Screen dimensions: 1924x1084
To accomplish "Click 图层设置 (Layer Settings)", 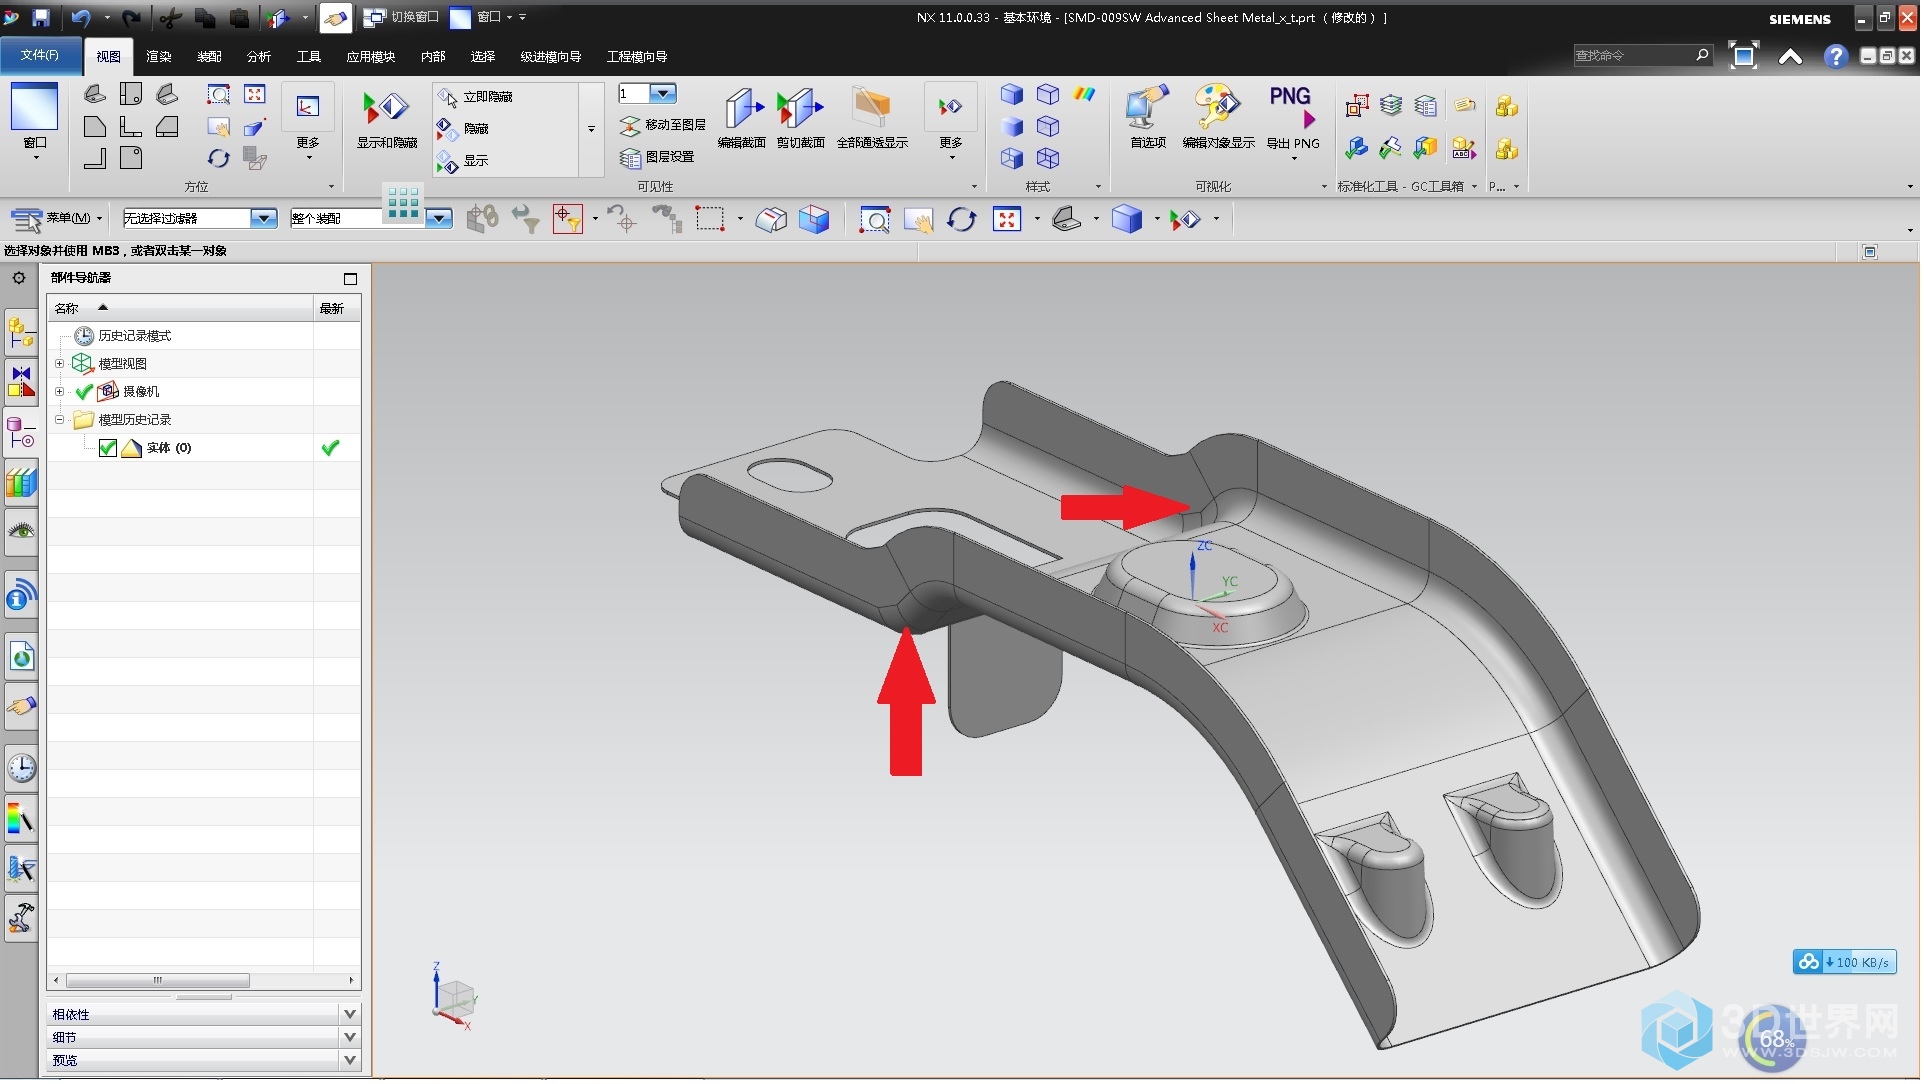I will click(657, 158).
